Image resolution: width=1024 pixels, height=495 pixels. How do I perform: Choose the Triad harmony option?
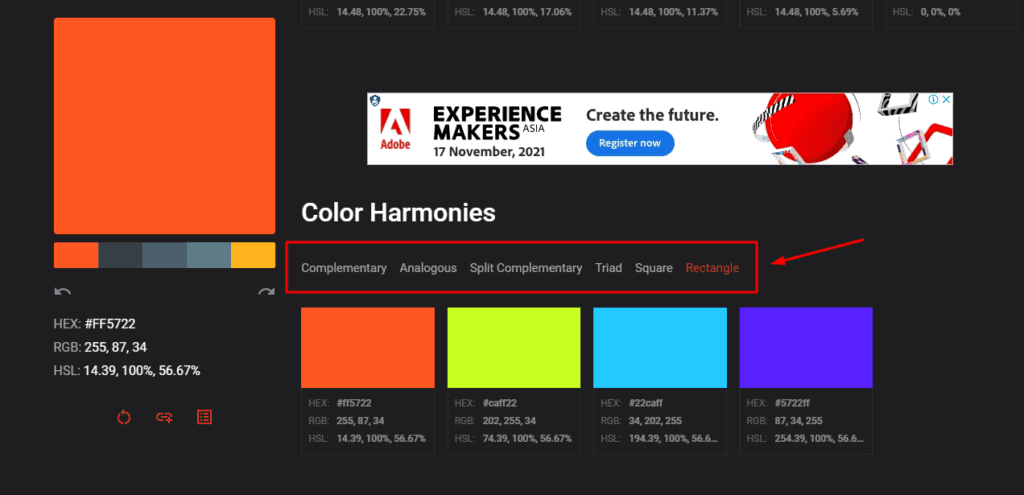tap(608, 268)
